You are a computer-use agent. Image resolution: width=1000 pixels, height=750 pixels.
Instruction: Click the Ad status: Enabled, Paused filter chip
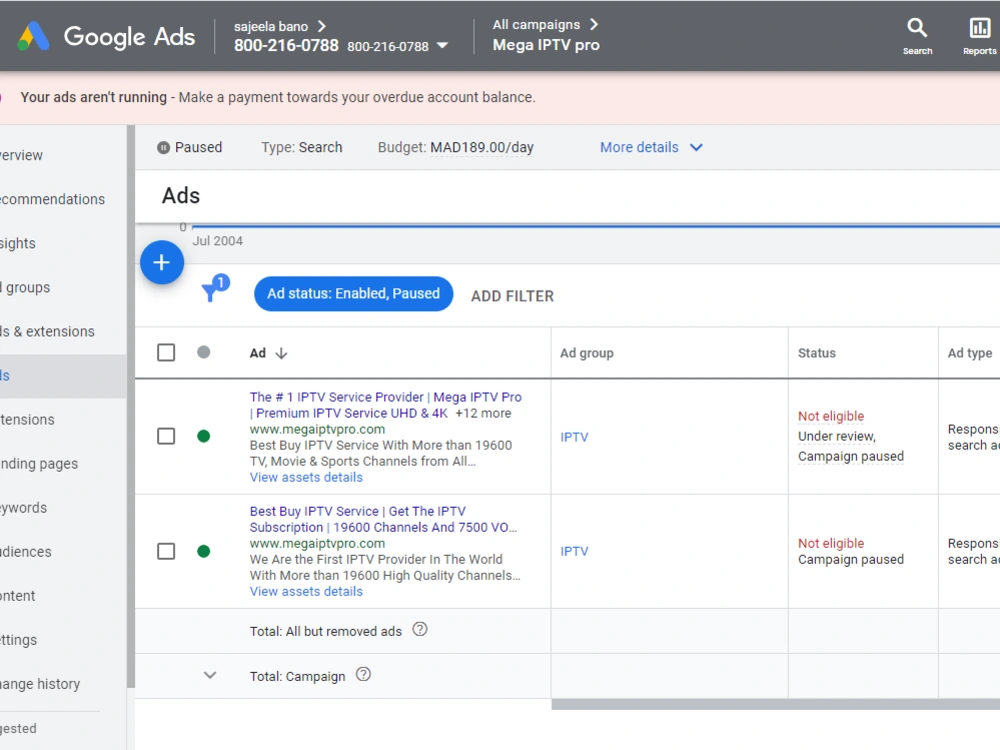coord(353,293)
